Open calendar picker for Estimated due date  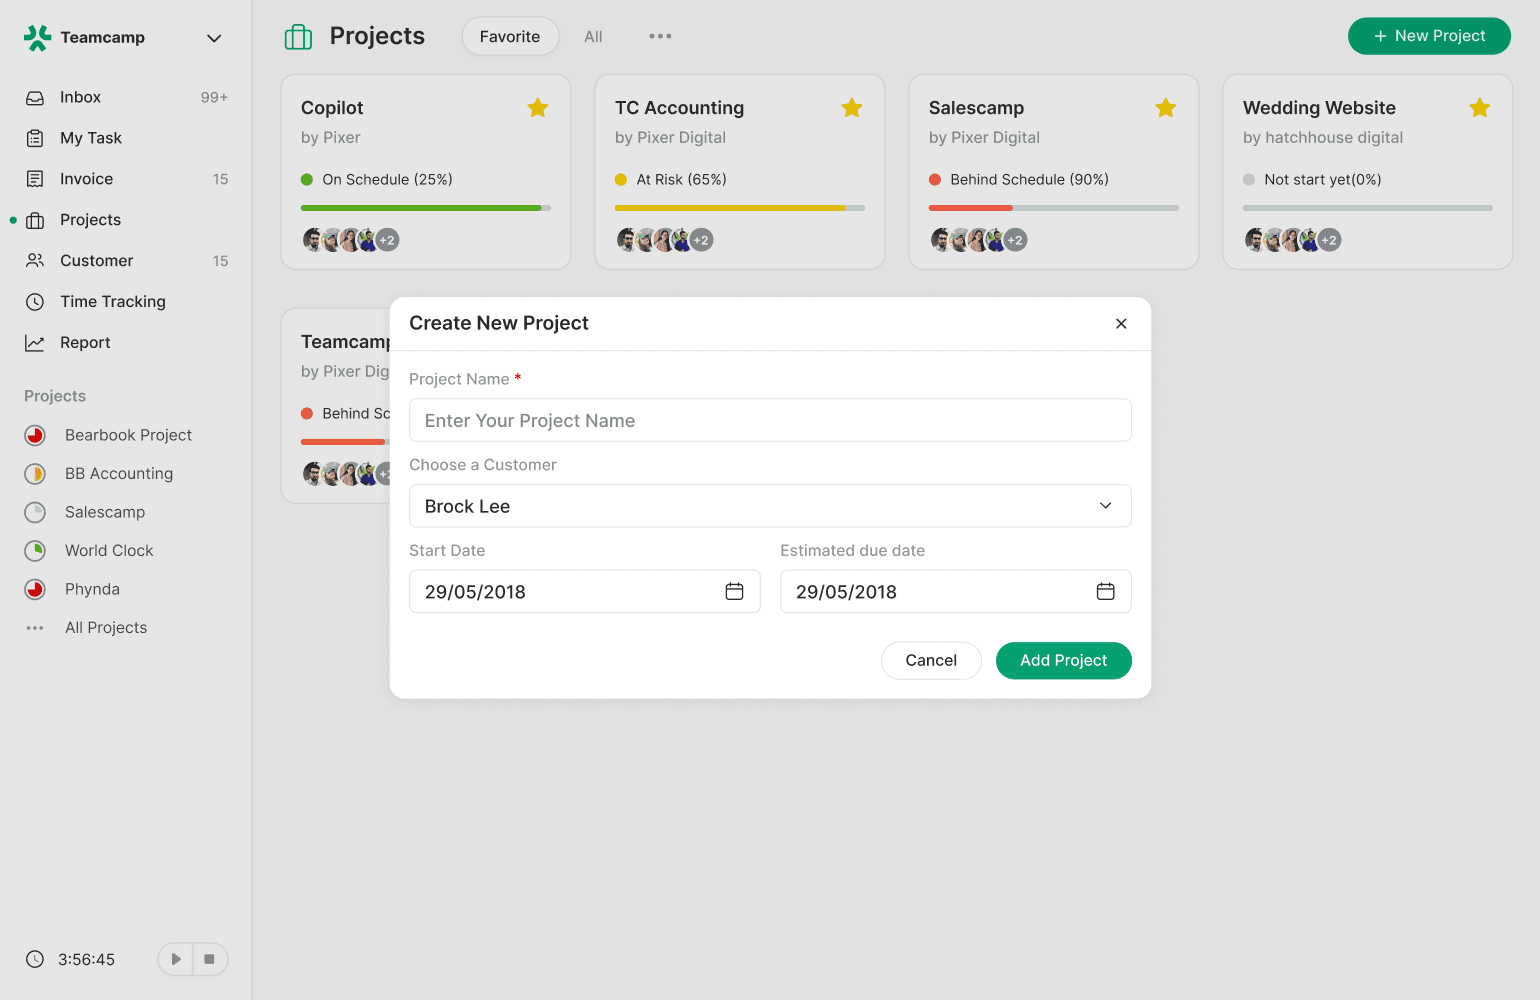point(1105,592)
